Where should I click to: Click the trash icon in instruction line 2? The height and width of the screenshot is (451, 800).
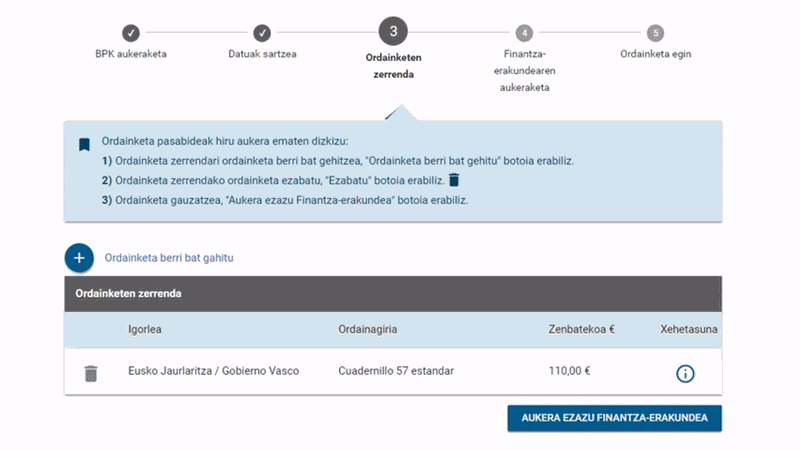pos(454,180)
